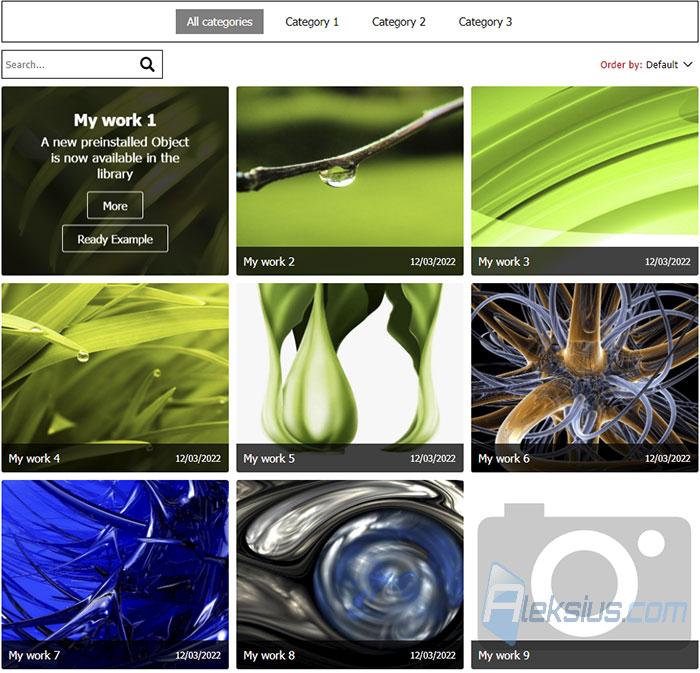Click the 12/03/2022 date on My work 6

pos(668,458)
